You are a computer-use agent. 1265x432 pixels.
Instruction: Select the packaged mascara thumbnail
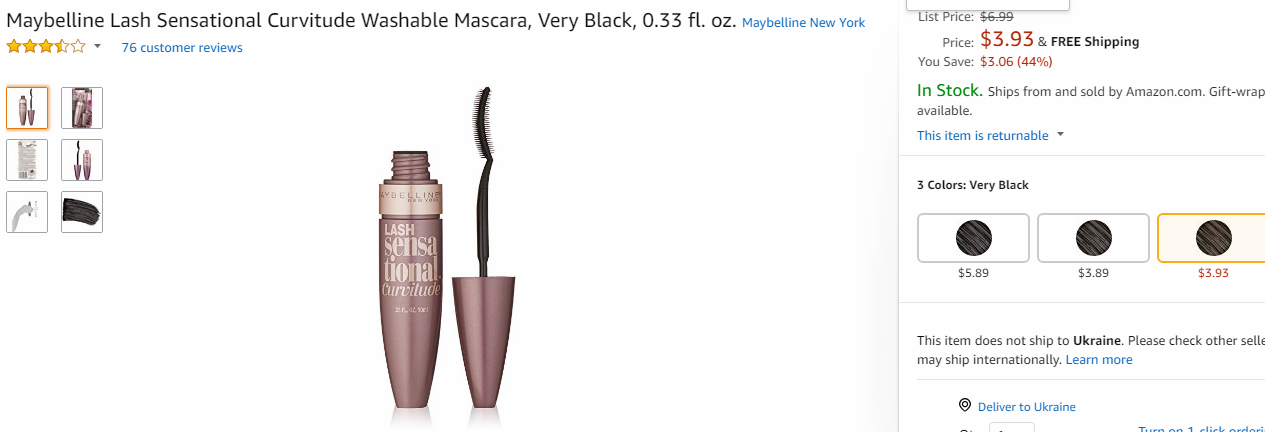click(x=82, y=108)
